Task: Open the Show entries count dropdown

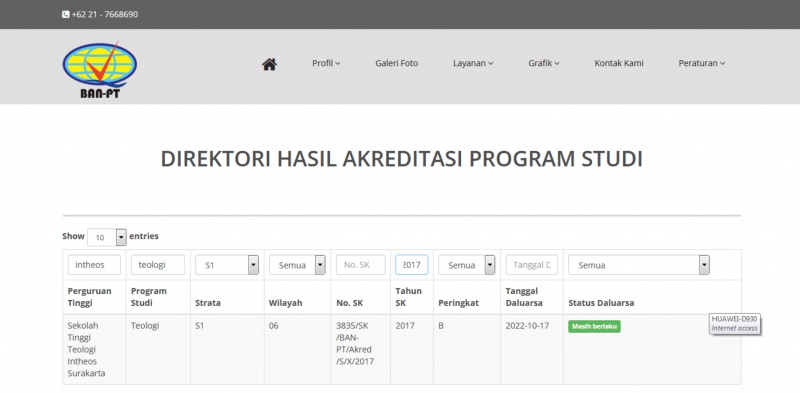Action: pos(107,237)
